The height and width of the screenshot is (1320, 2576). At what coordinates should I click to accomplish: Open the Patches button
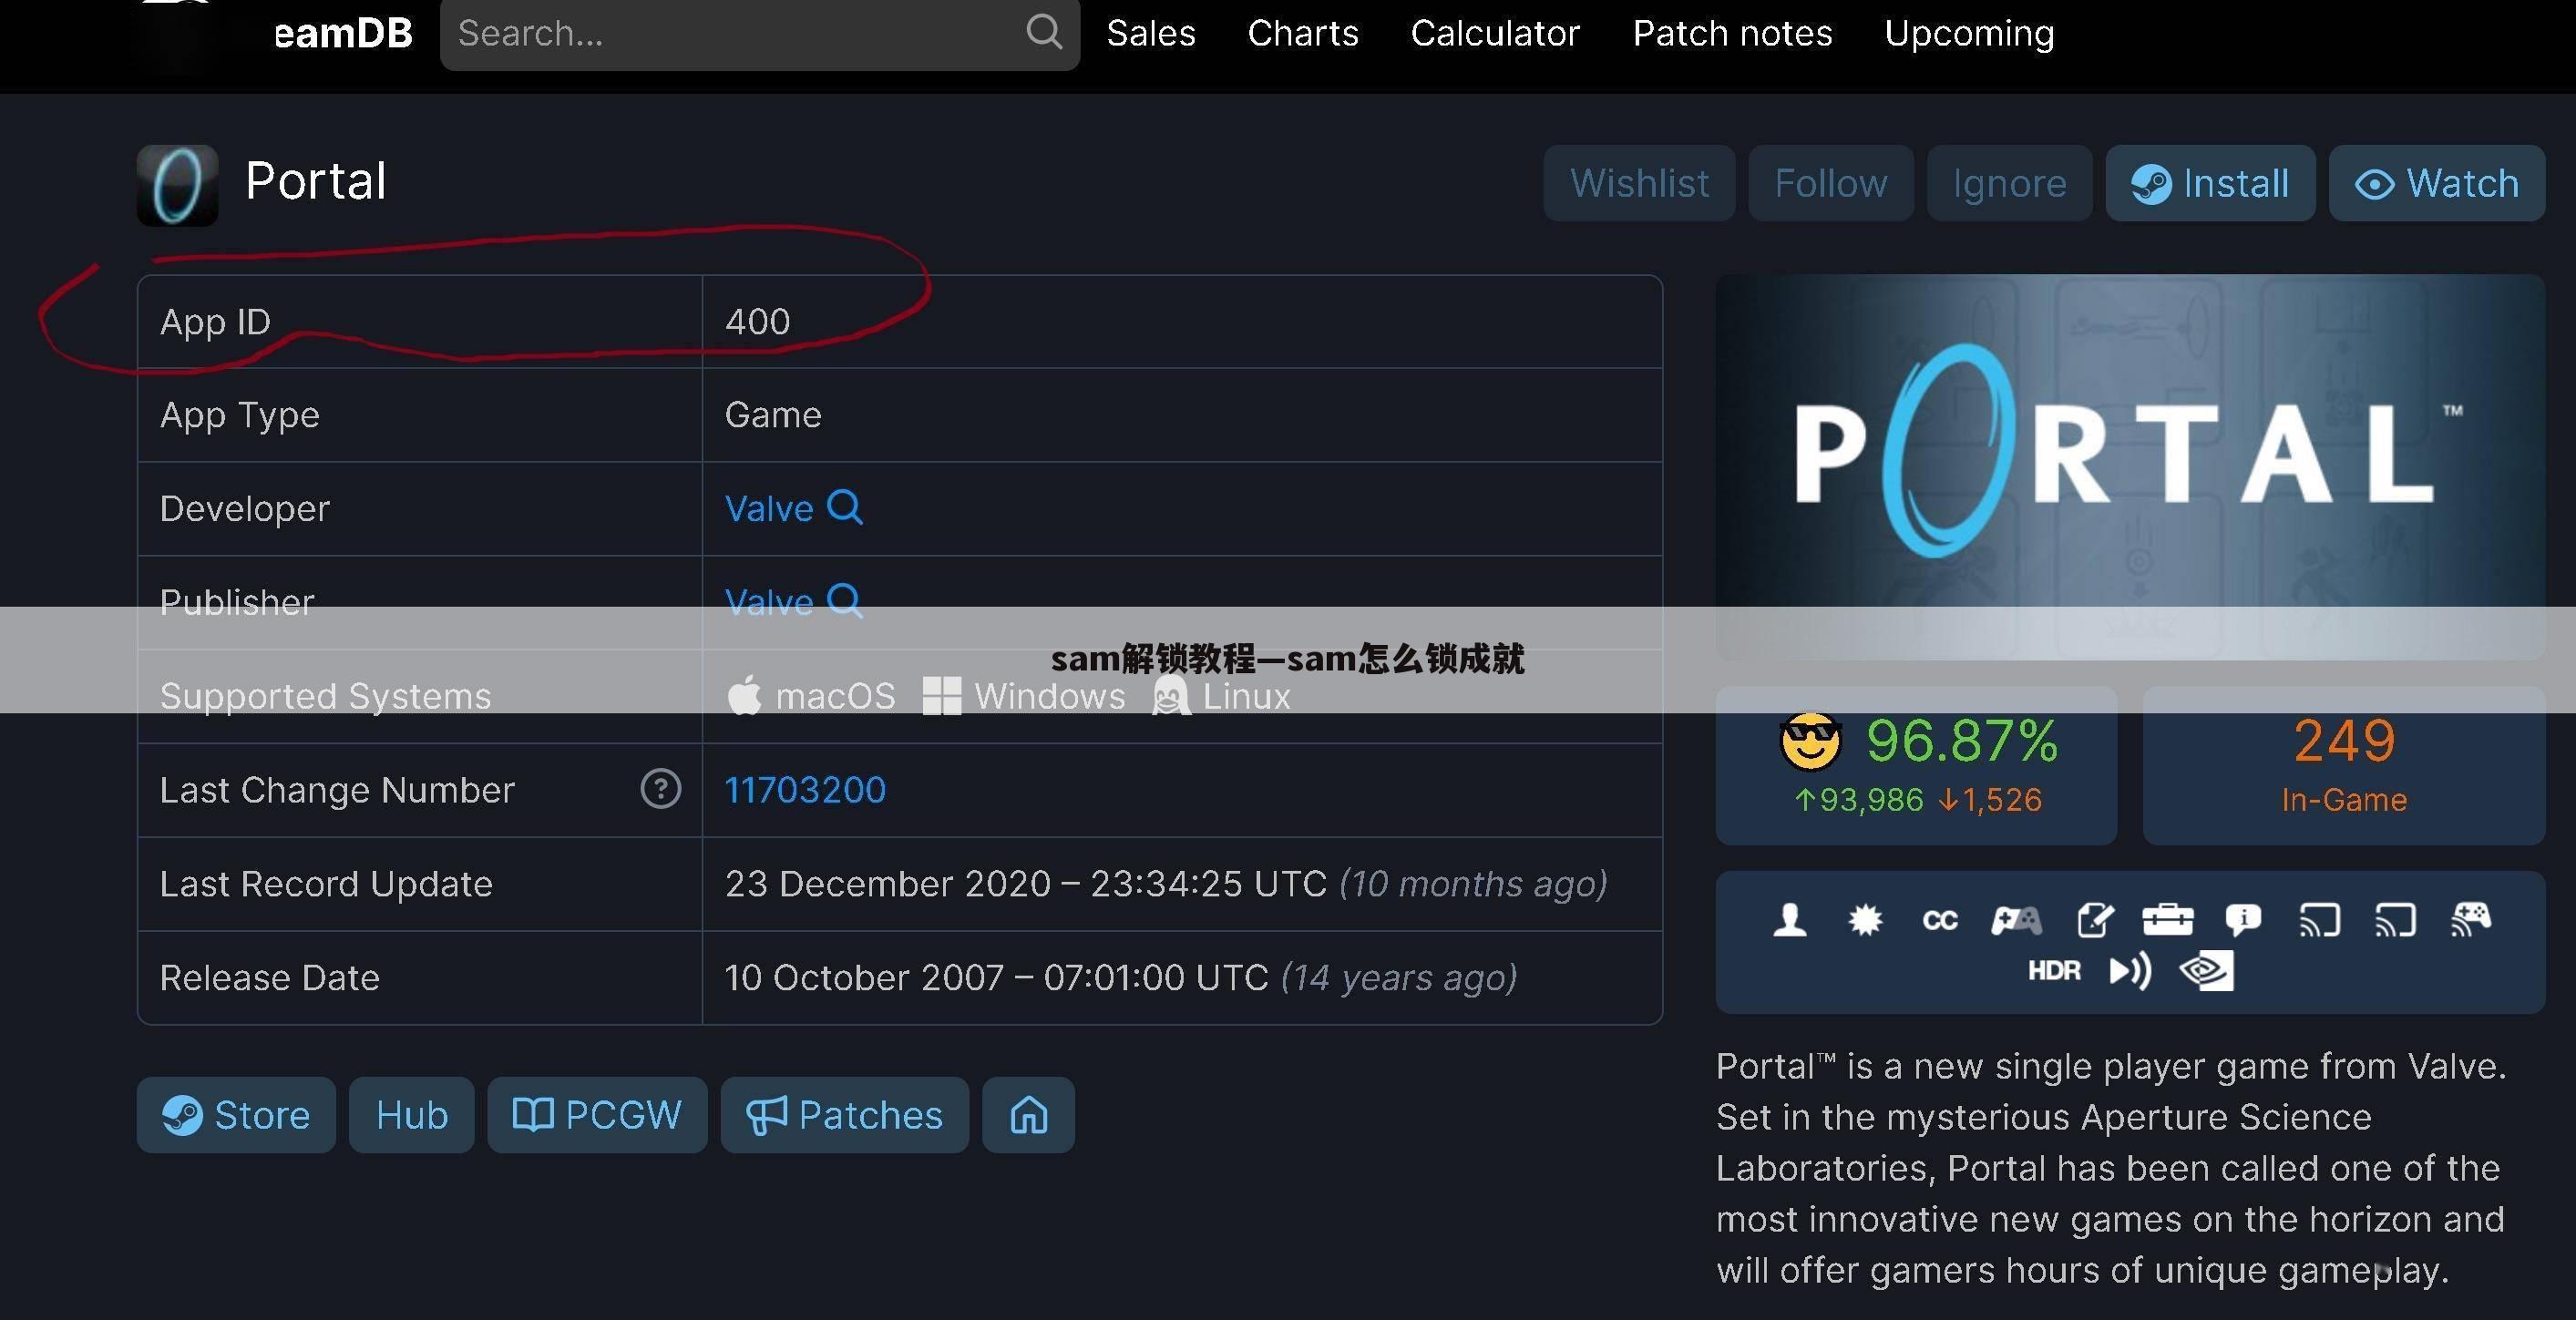(844, 1115)
